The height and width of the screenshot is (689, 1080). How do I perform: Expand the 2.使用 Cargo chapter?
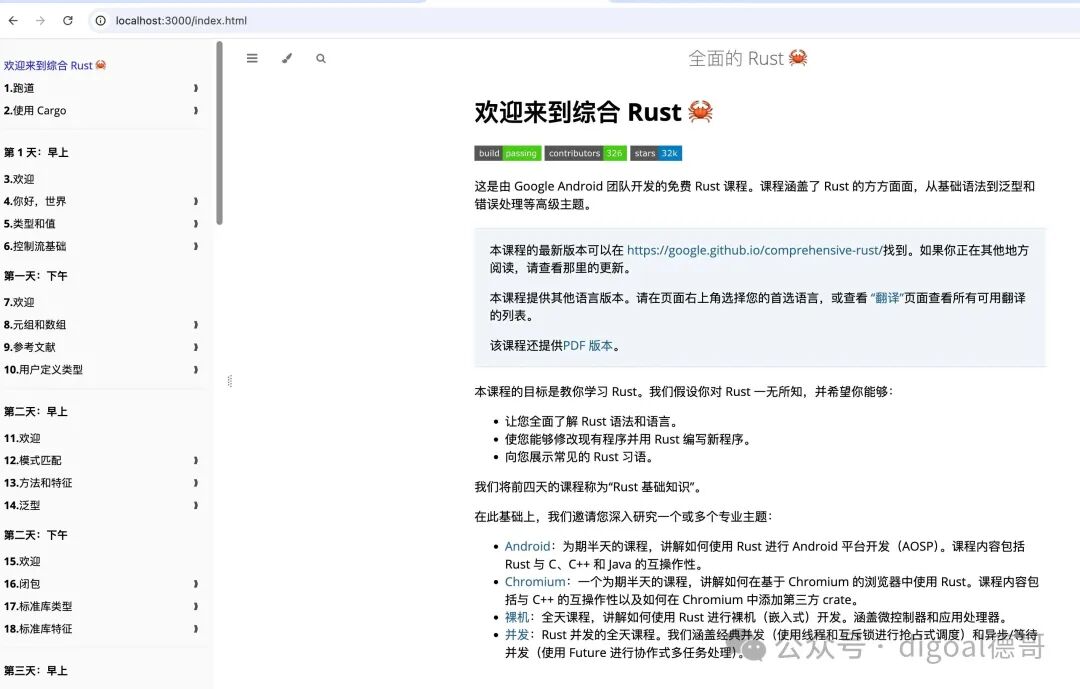196,110
